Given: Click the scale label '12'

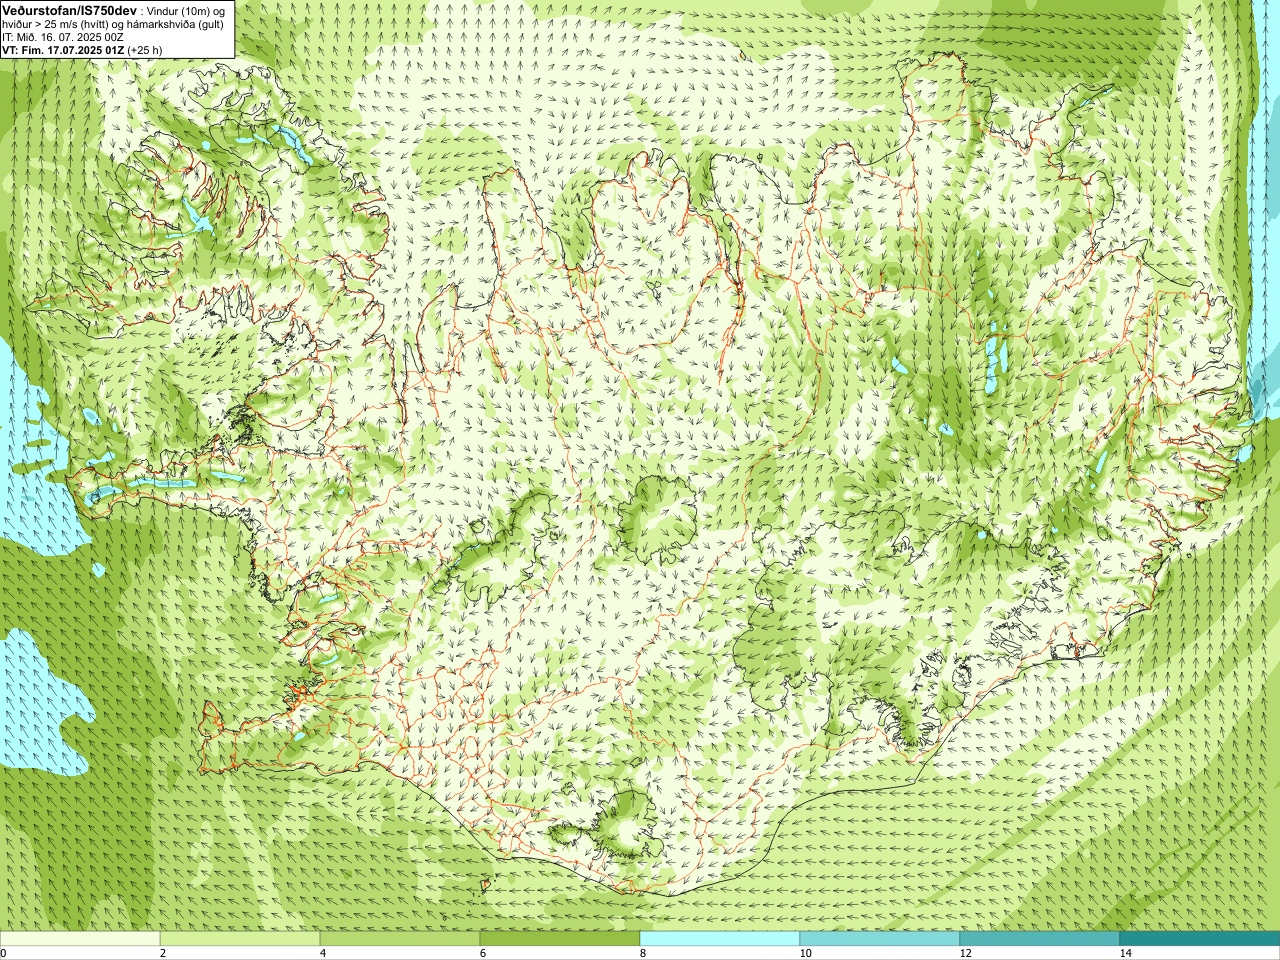Looking at the screenshot, I should point(965,953).
